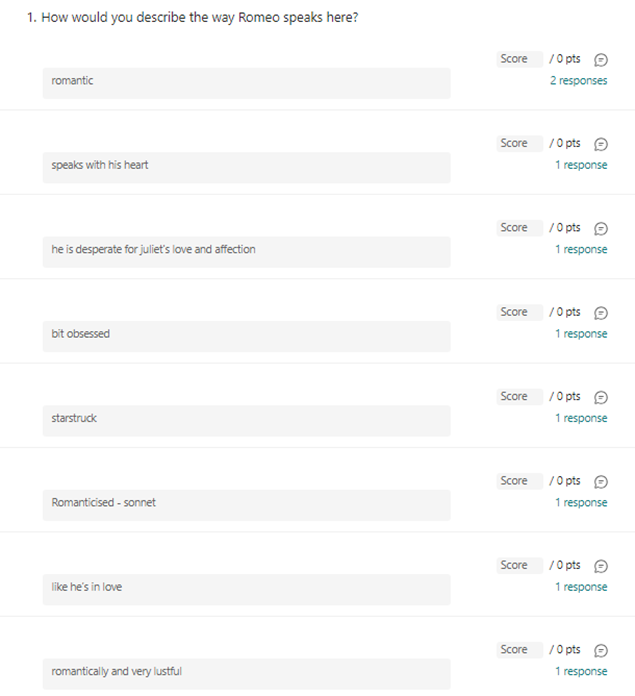Open comment icon for 'starstruck' answer

pos(601,397)
